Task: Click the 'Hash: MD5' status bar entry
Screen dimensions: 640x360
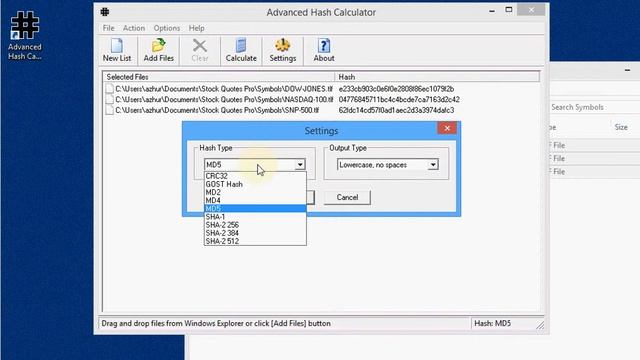Action: pos(492,323)
